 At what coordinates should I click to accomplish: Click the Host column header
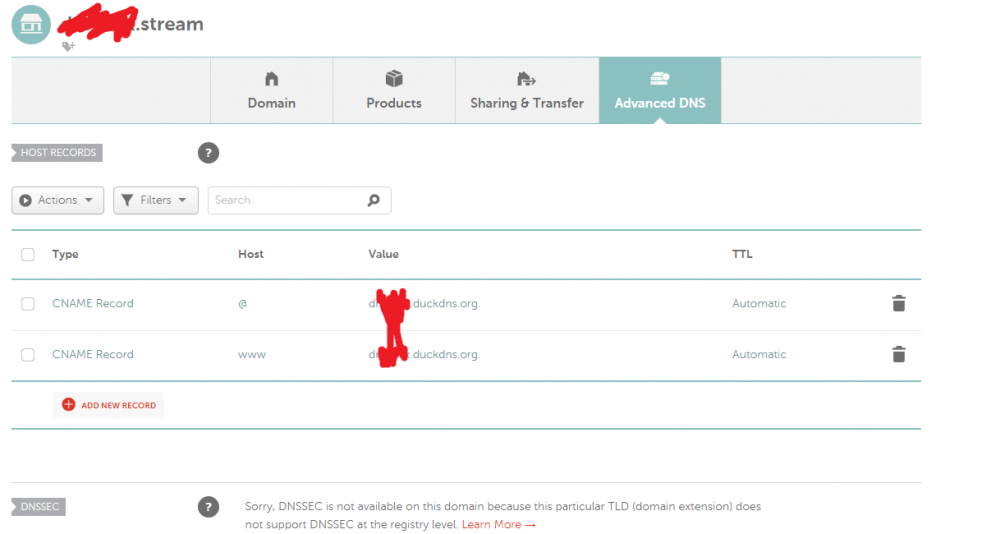251,254
